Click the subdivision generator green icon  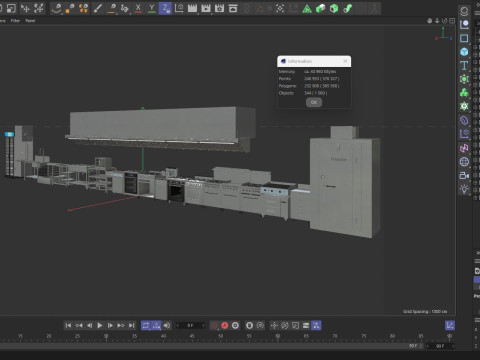tap(464, 79)
